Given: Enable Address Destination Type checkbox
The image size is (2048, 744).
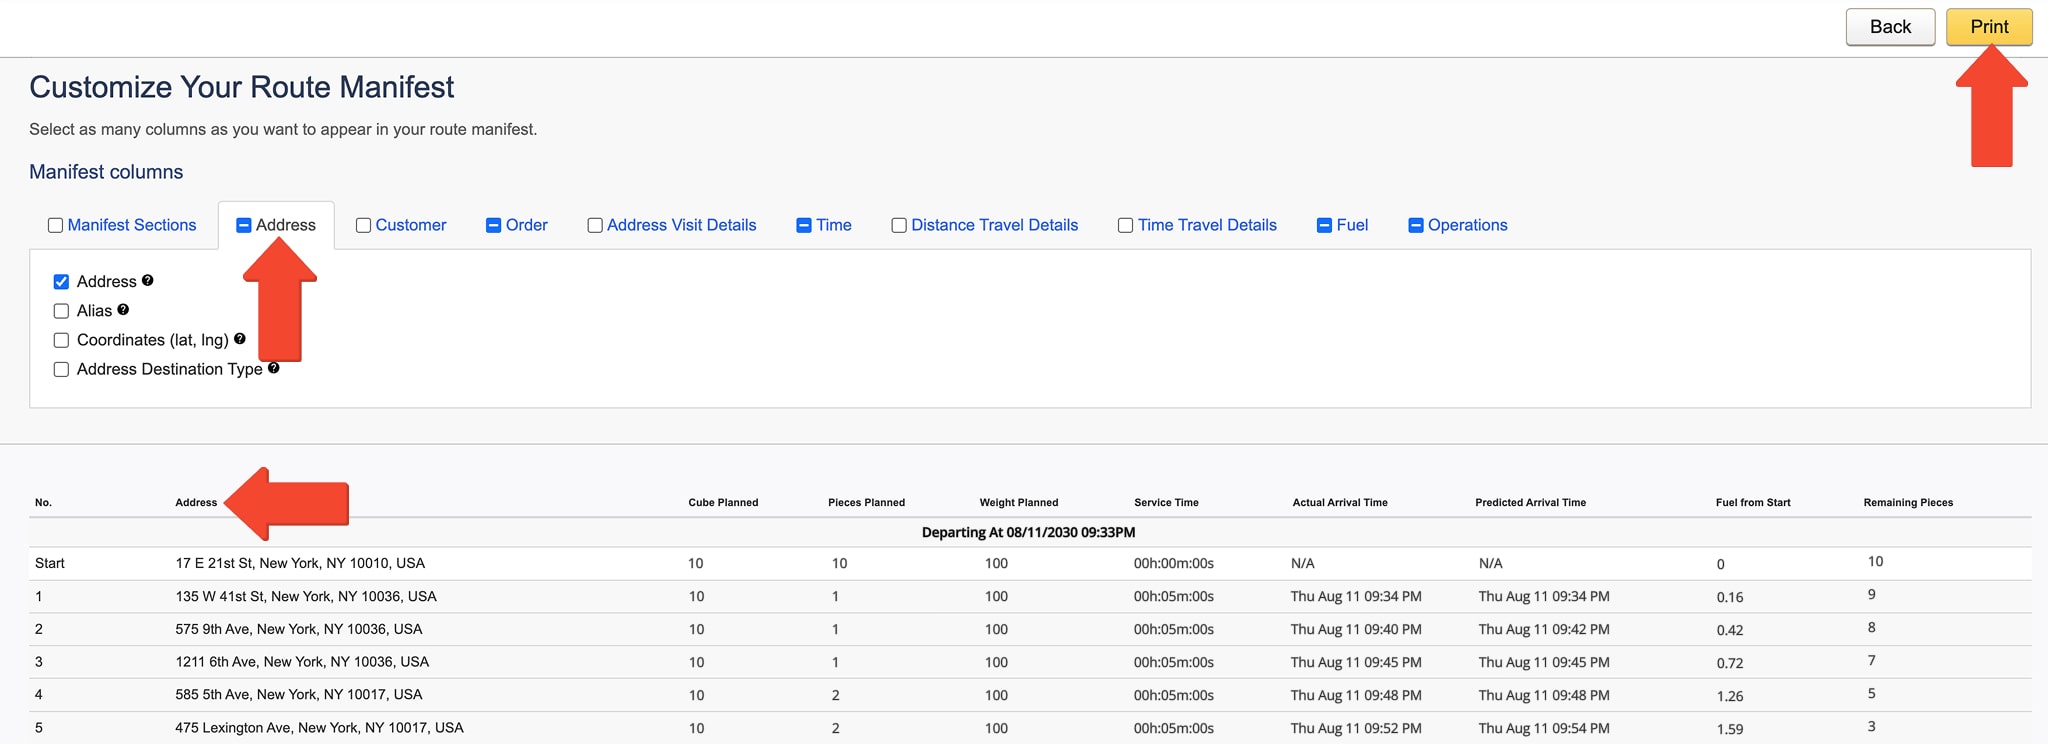Looking at the screenshot, I should [x=61, y=369].
